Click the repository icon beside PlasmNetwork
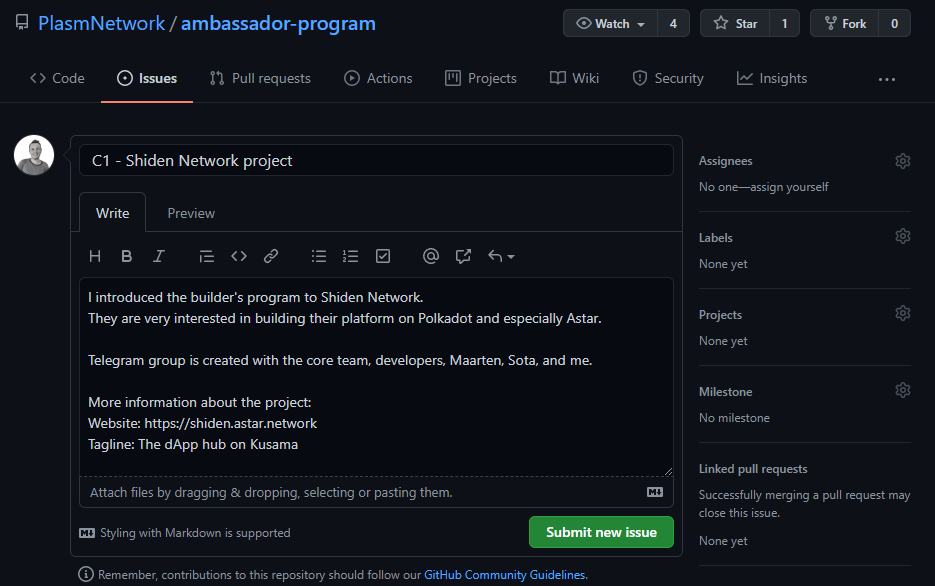This screenshot has height=586, width=935. click(22, 23)
